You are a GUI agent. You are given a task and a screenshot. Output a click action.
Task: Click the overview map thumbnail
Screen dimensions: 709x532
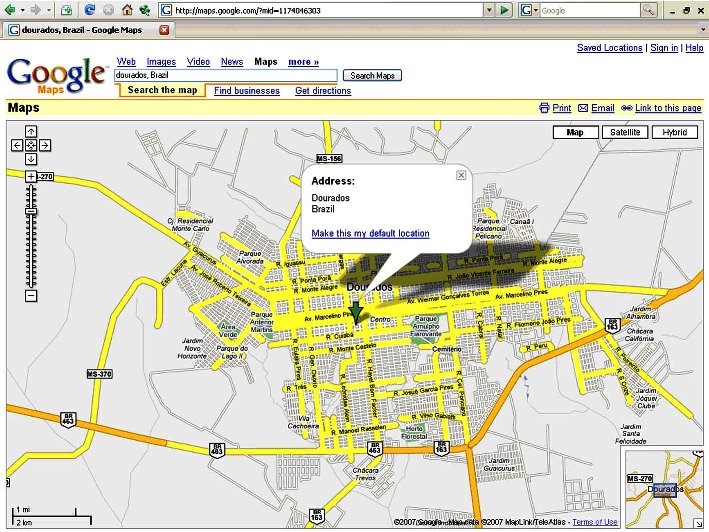664,489
